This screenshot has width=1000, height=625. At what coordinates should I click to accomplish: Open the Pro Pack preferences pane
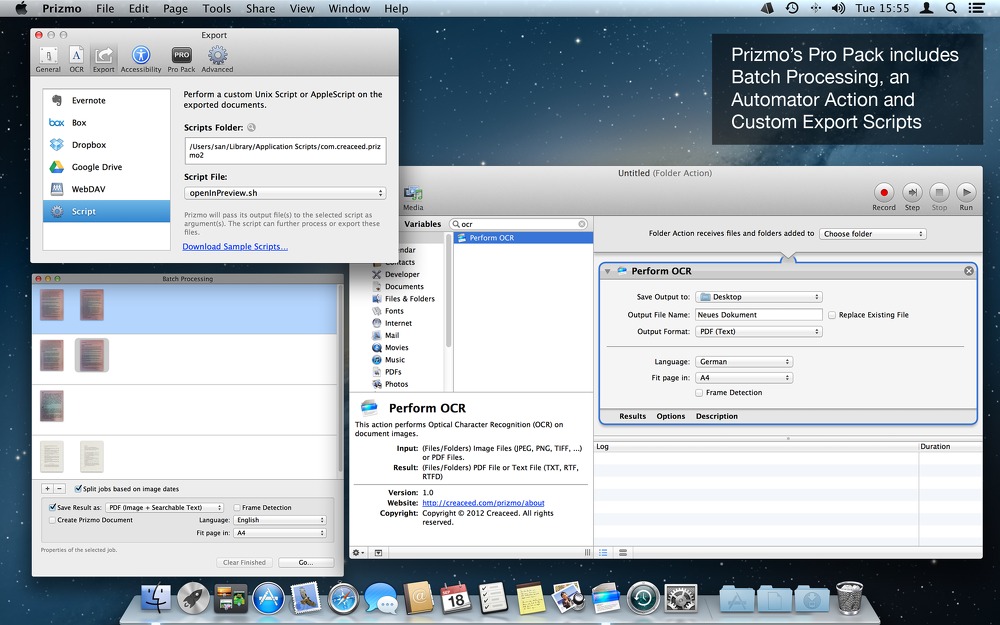(x=182, y=59)
